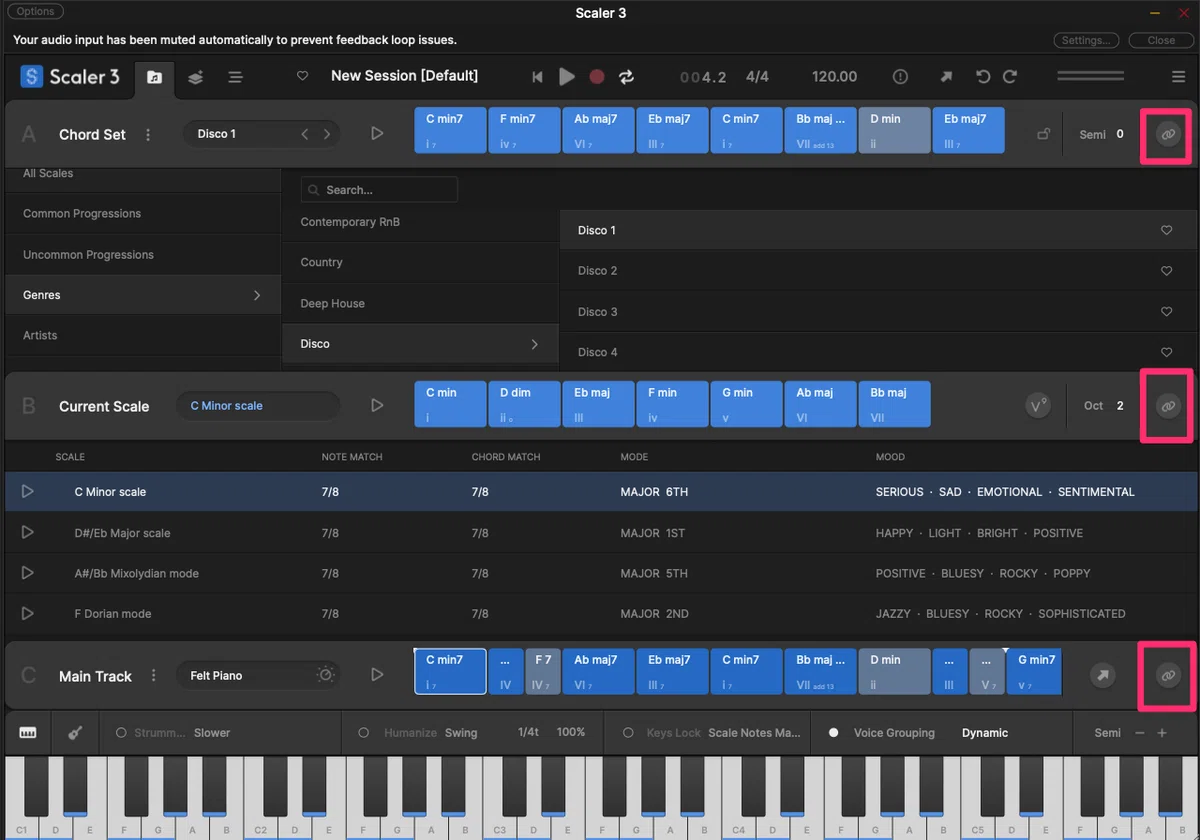Toggle the V° chord variation button
This screenshot has width=1200, height=840.
1038,406
